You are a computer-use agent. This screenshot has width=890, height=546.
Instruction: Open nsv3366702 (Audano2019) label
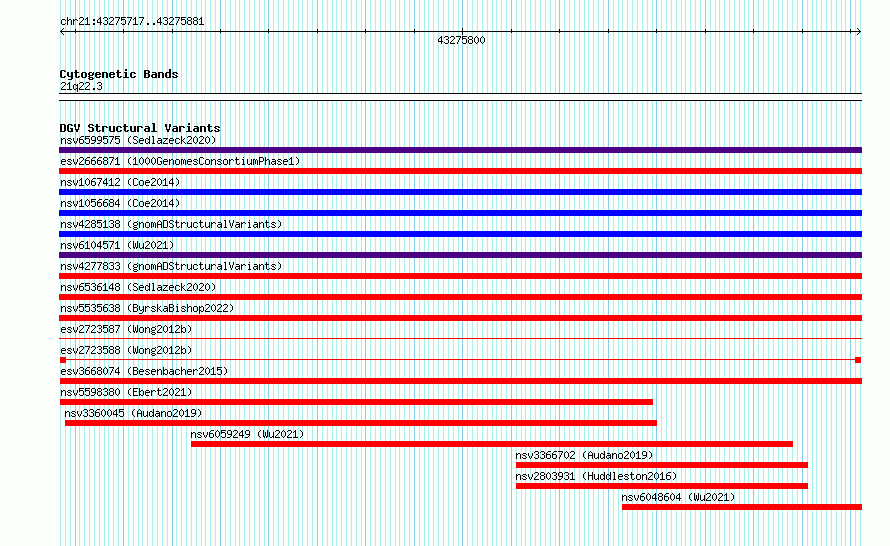pyautogui.click(x=584, y=455)
